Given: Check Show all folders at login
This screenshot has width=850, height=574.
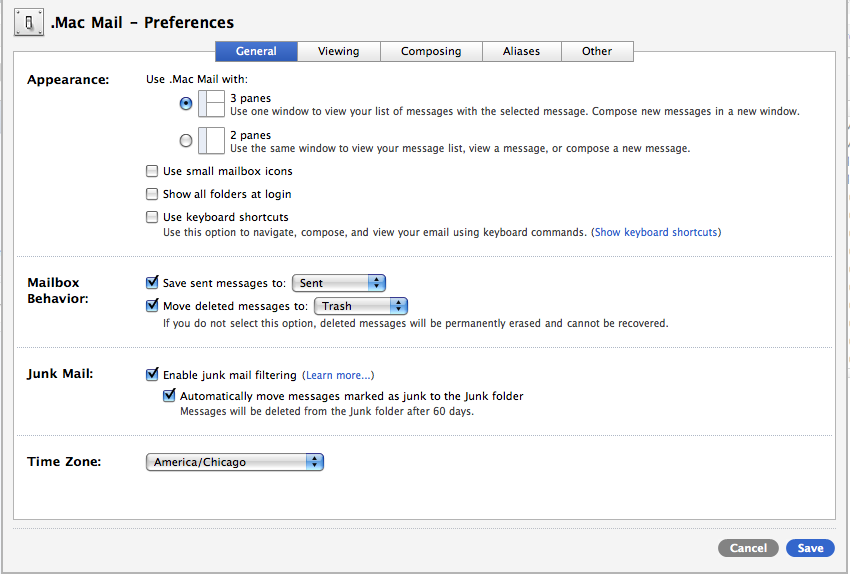Looking at the screenshot, I should click(x=152, y=194).
